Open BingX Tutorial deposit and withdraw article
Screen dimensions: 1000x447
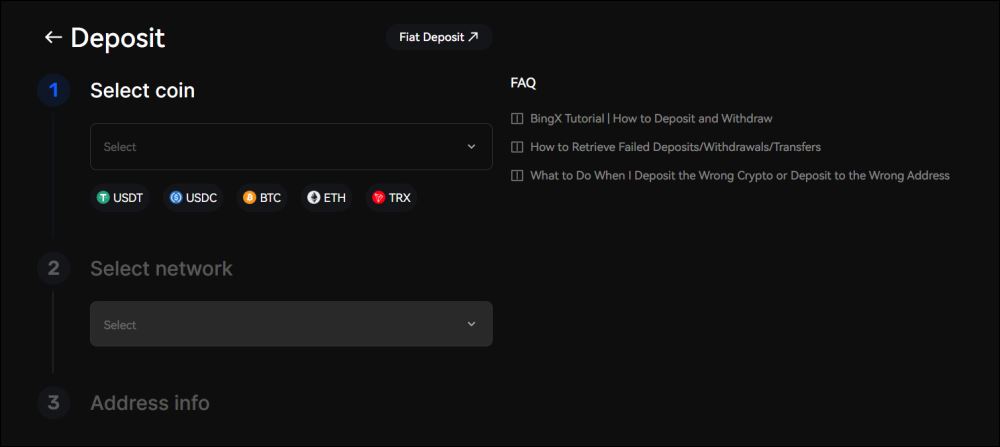(651, 118)
